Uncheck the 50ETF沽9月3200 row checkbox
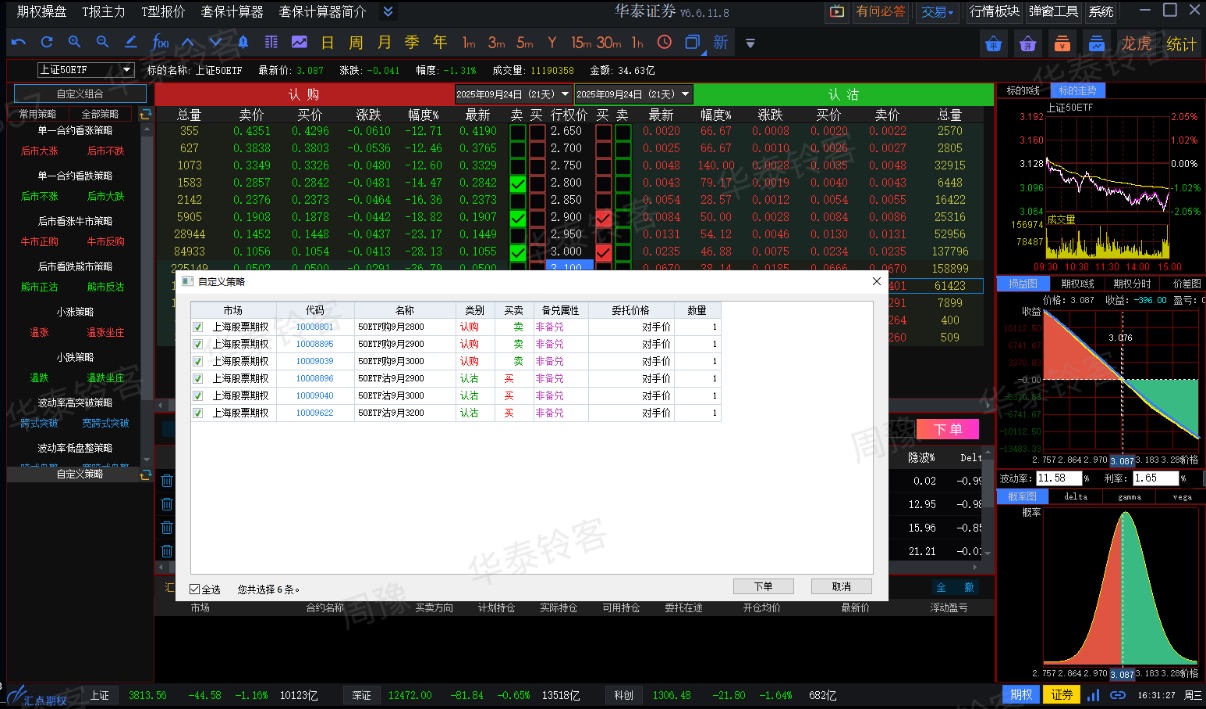 [198, 412]
